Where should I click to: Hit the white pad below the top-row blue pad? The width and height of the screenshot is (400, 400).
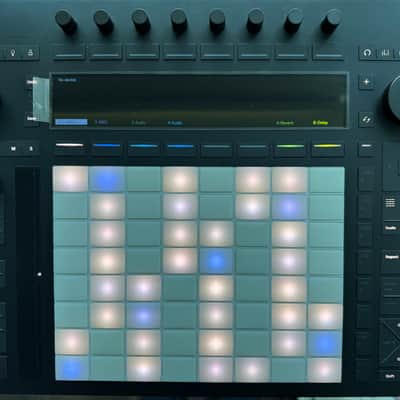pos(107,207)
